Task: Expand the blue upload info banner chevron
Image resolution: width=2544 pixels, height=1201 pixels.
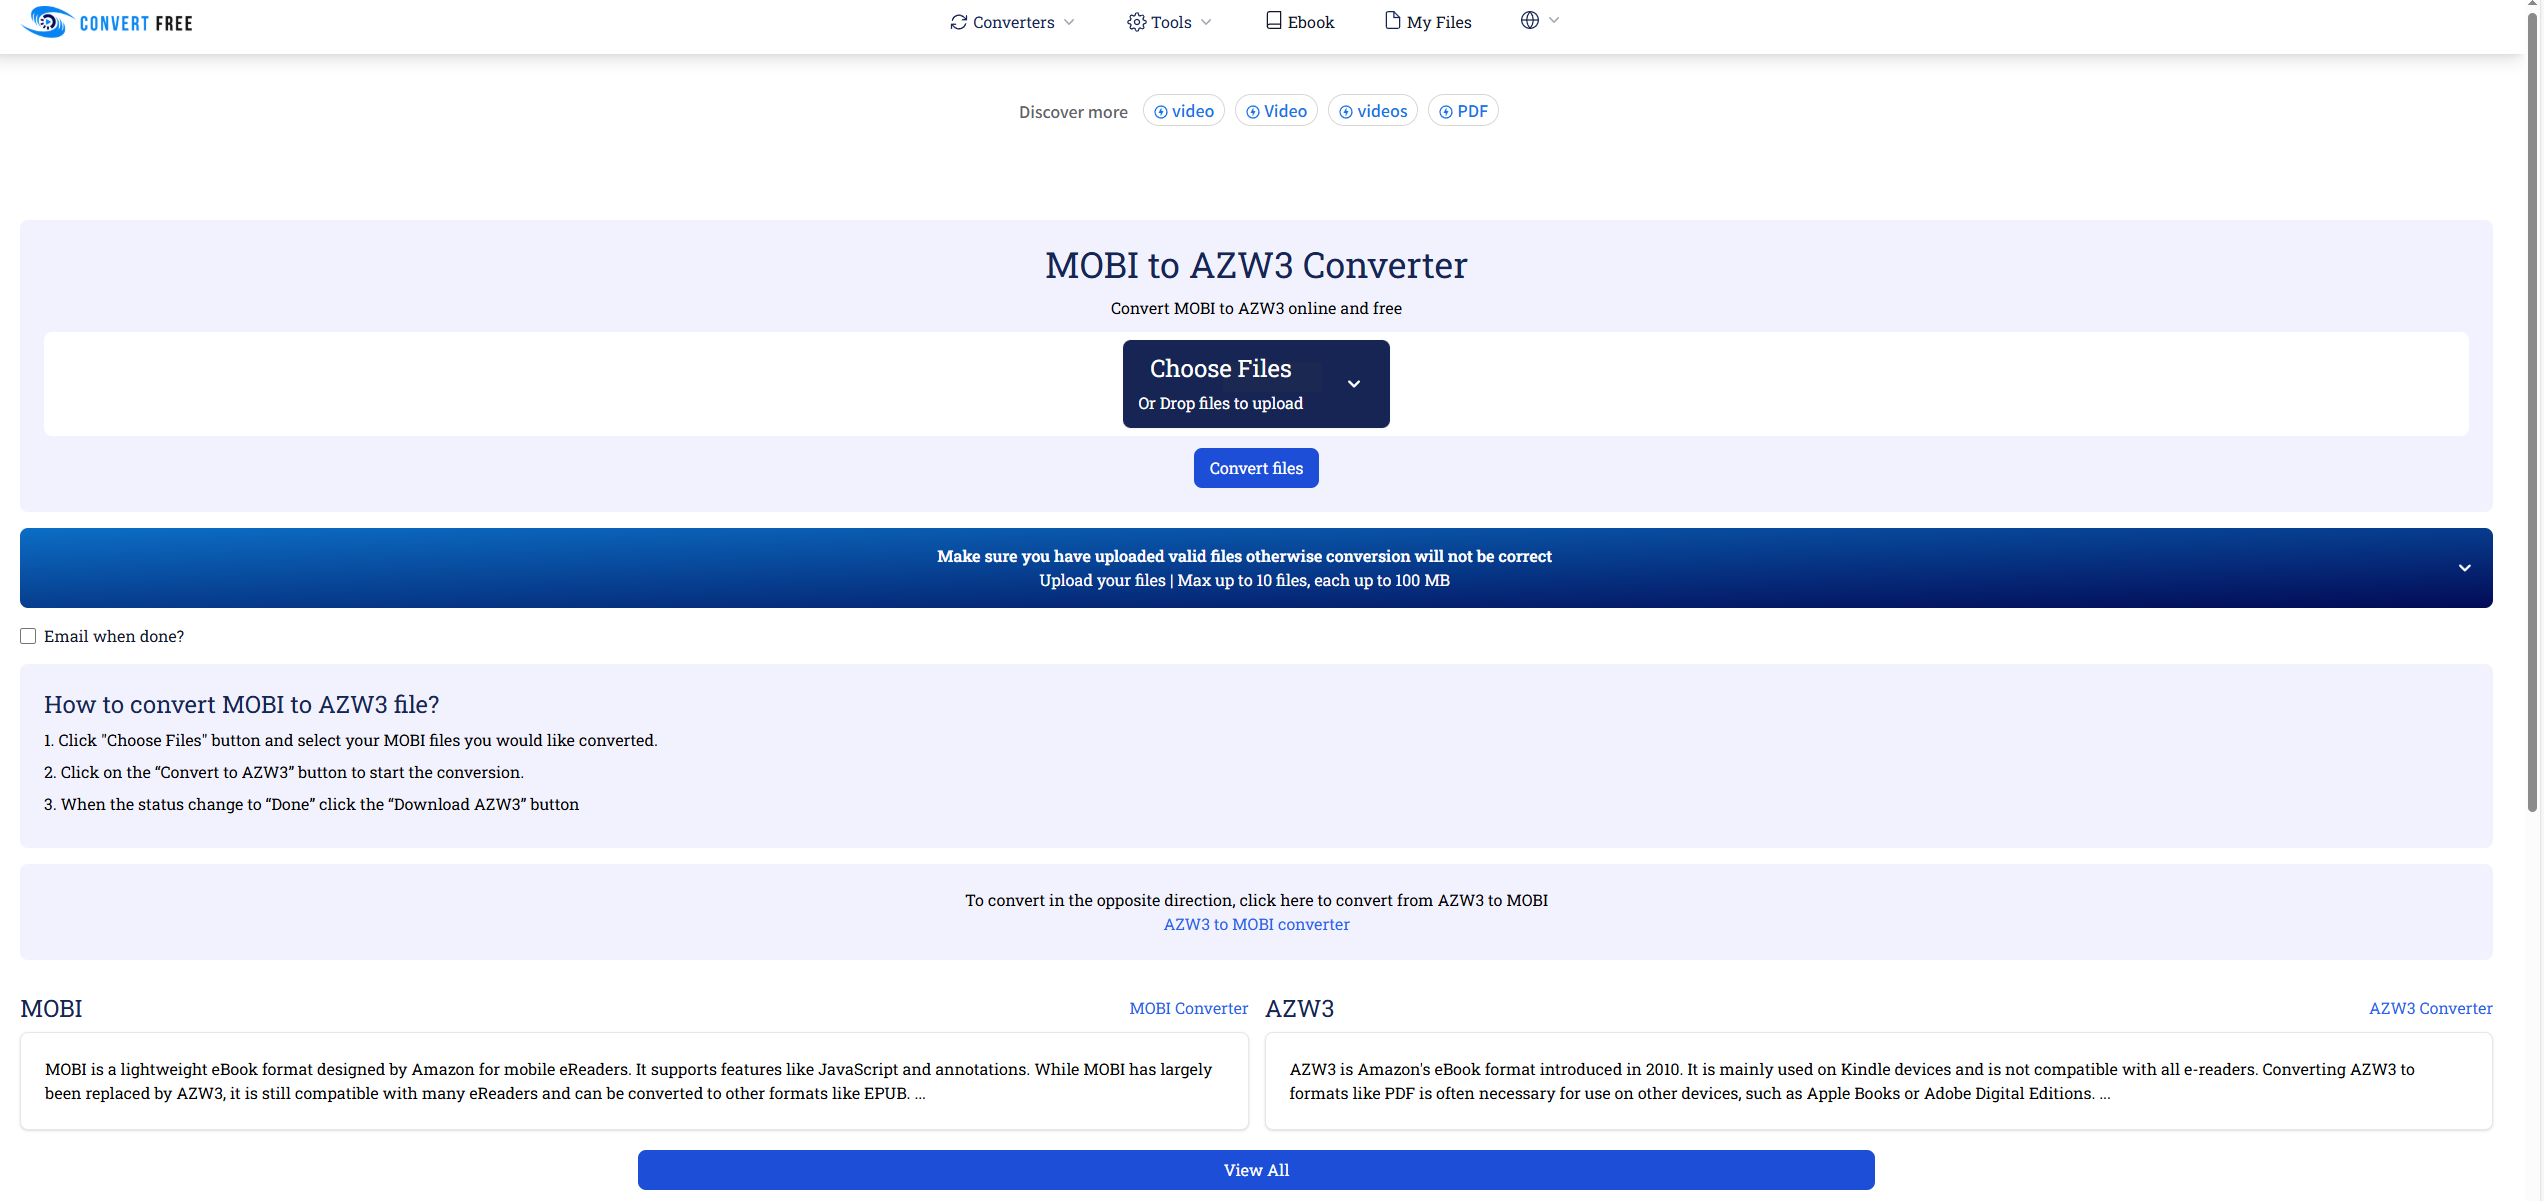Action: point(2464,568)
